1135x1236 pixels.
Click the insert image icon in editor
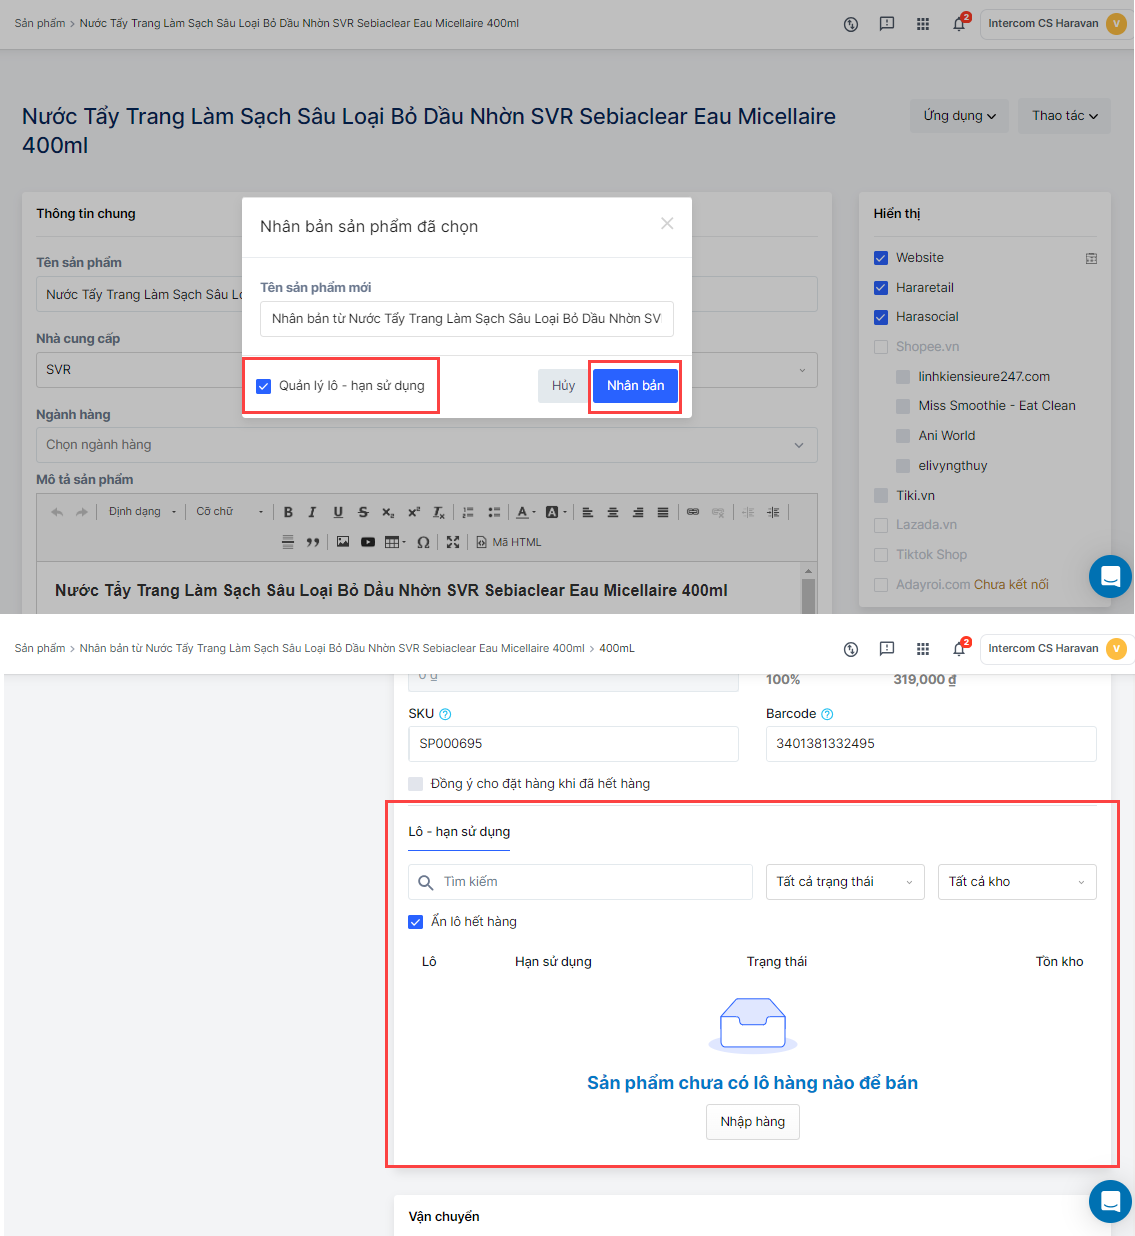click(x=343, y=542)
